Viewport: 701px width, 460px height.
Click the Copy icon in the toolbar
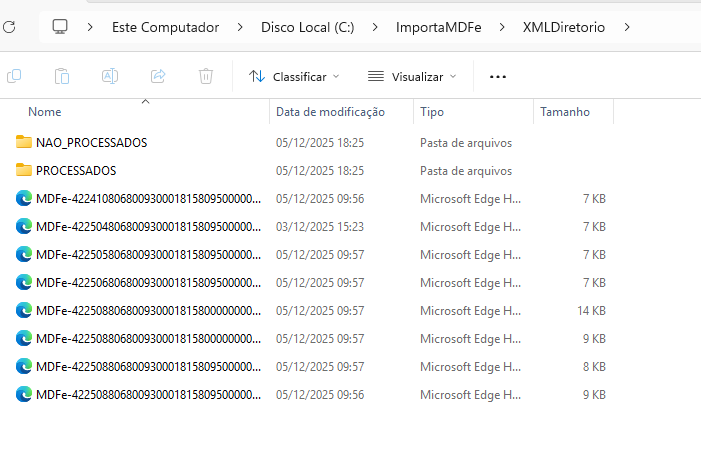(x=14, y=76)
